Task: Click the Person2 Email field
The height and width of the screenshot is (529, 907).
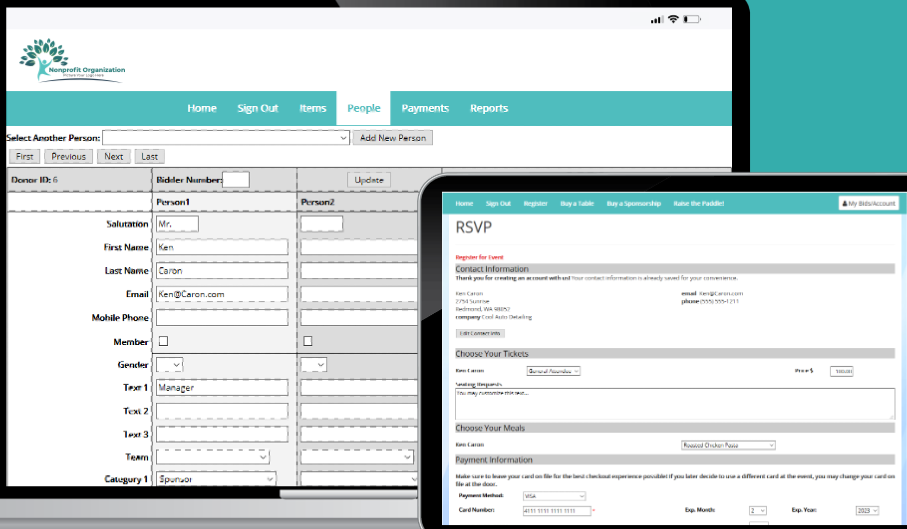Action: [x=359, y=294]
